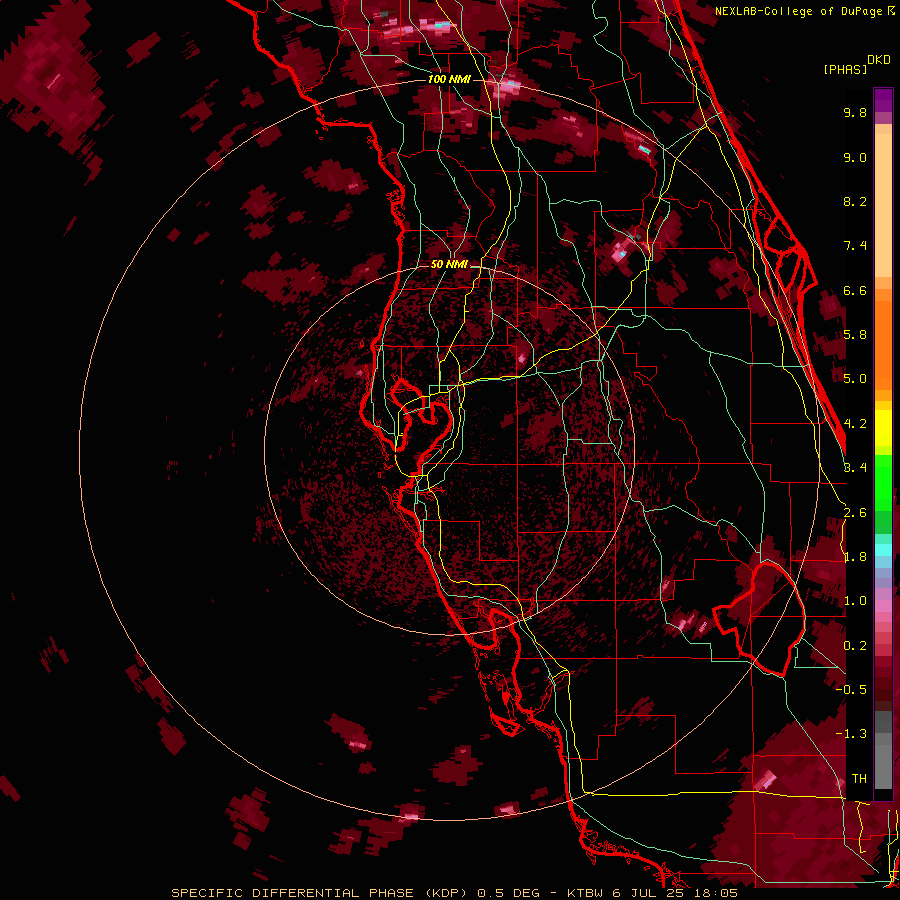This screenshot has width=900, height=900.
Task: Click the 2.6 value on color scale
Action: click(x=855, y=513)
